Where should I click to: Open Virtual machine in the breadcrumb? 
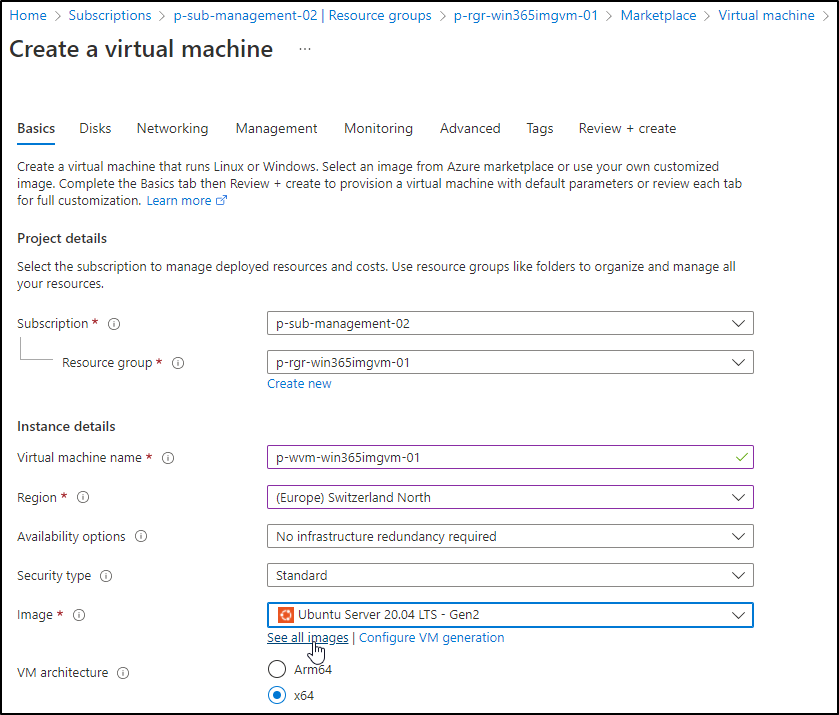click(x=766, y=16)
